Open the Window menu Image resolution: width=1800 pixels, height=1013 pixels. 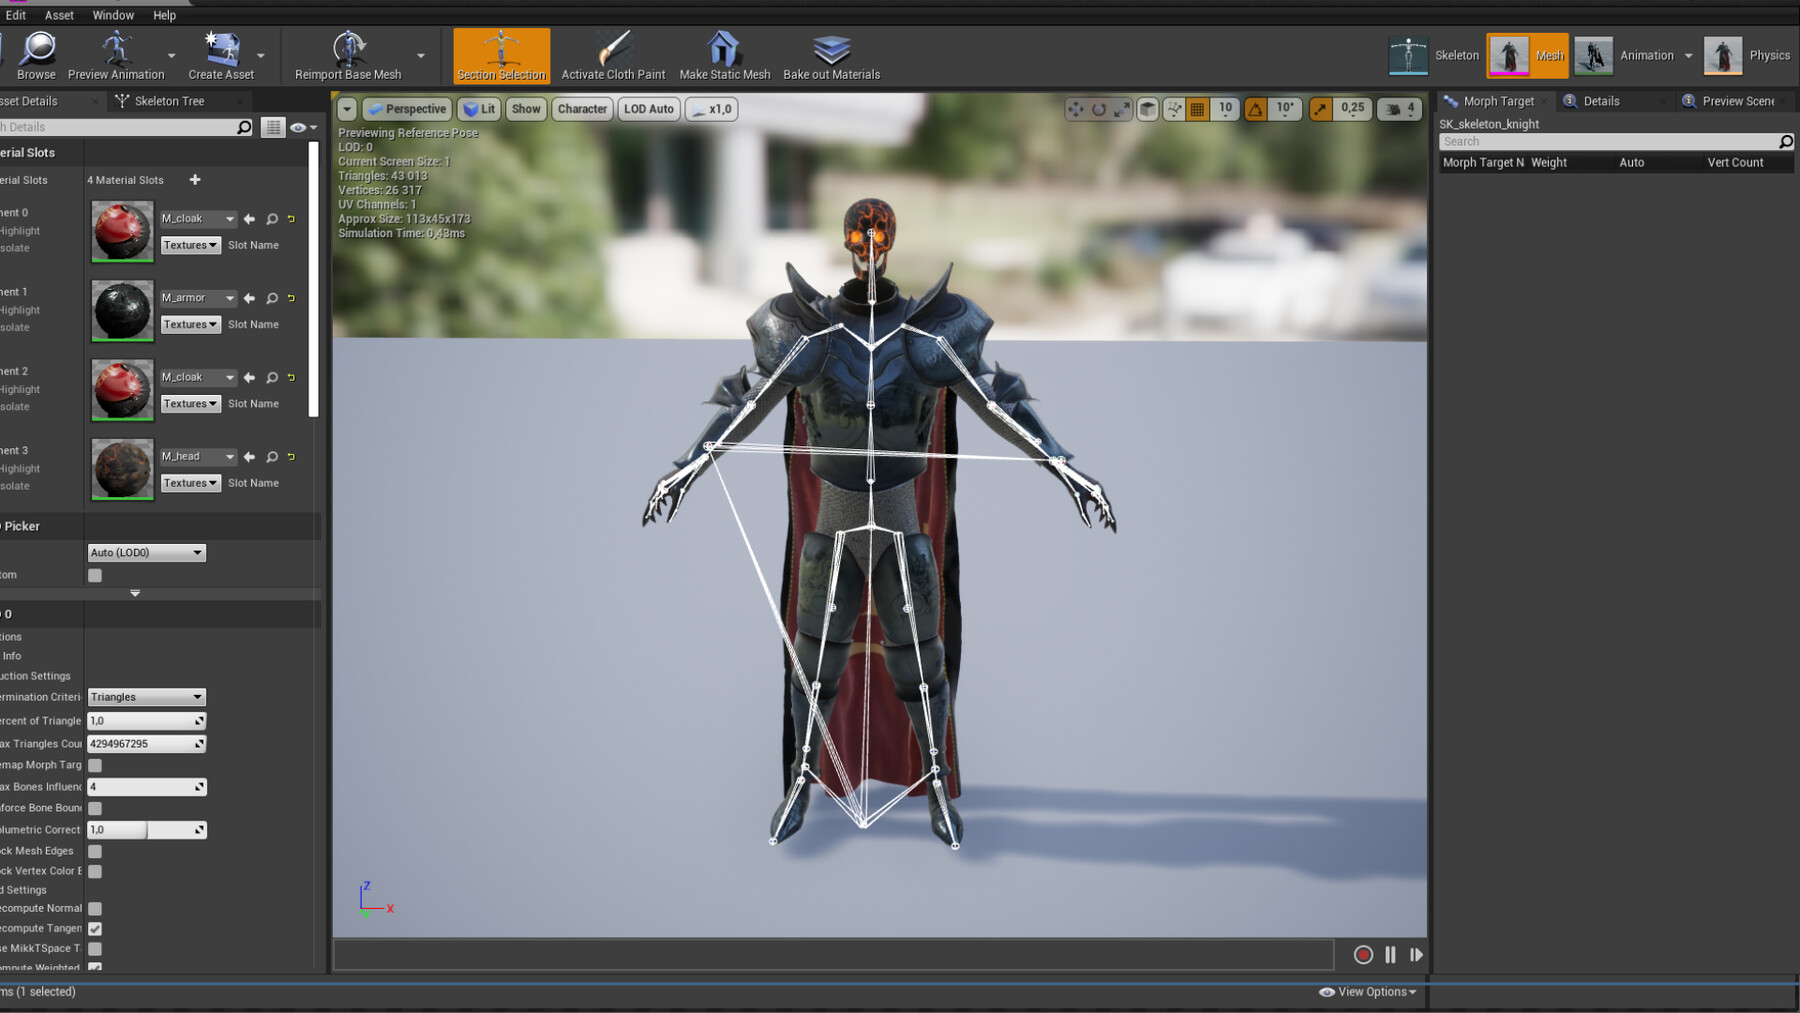(x=113, y=15)
